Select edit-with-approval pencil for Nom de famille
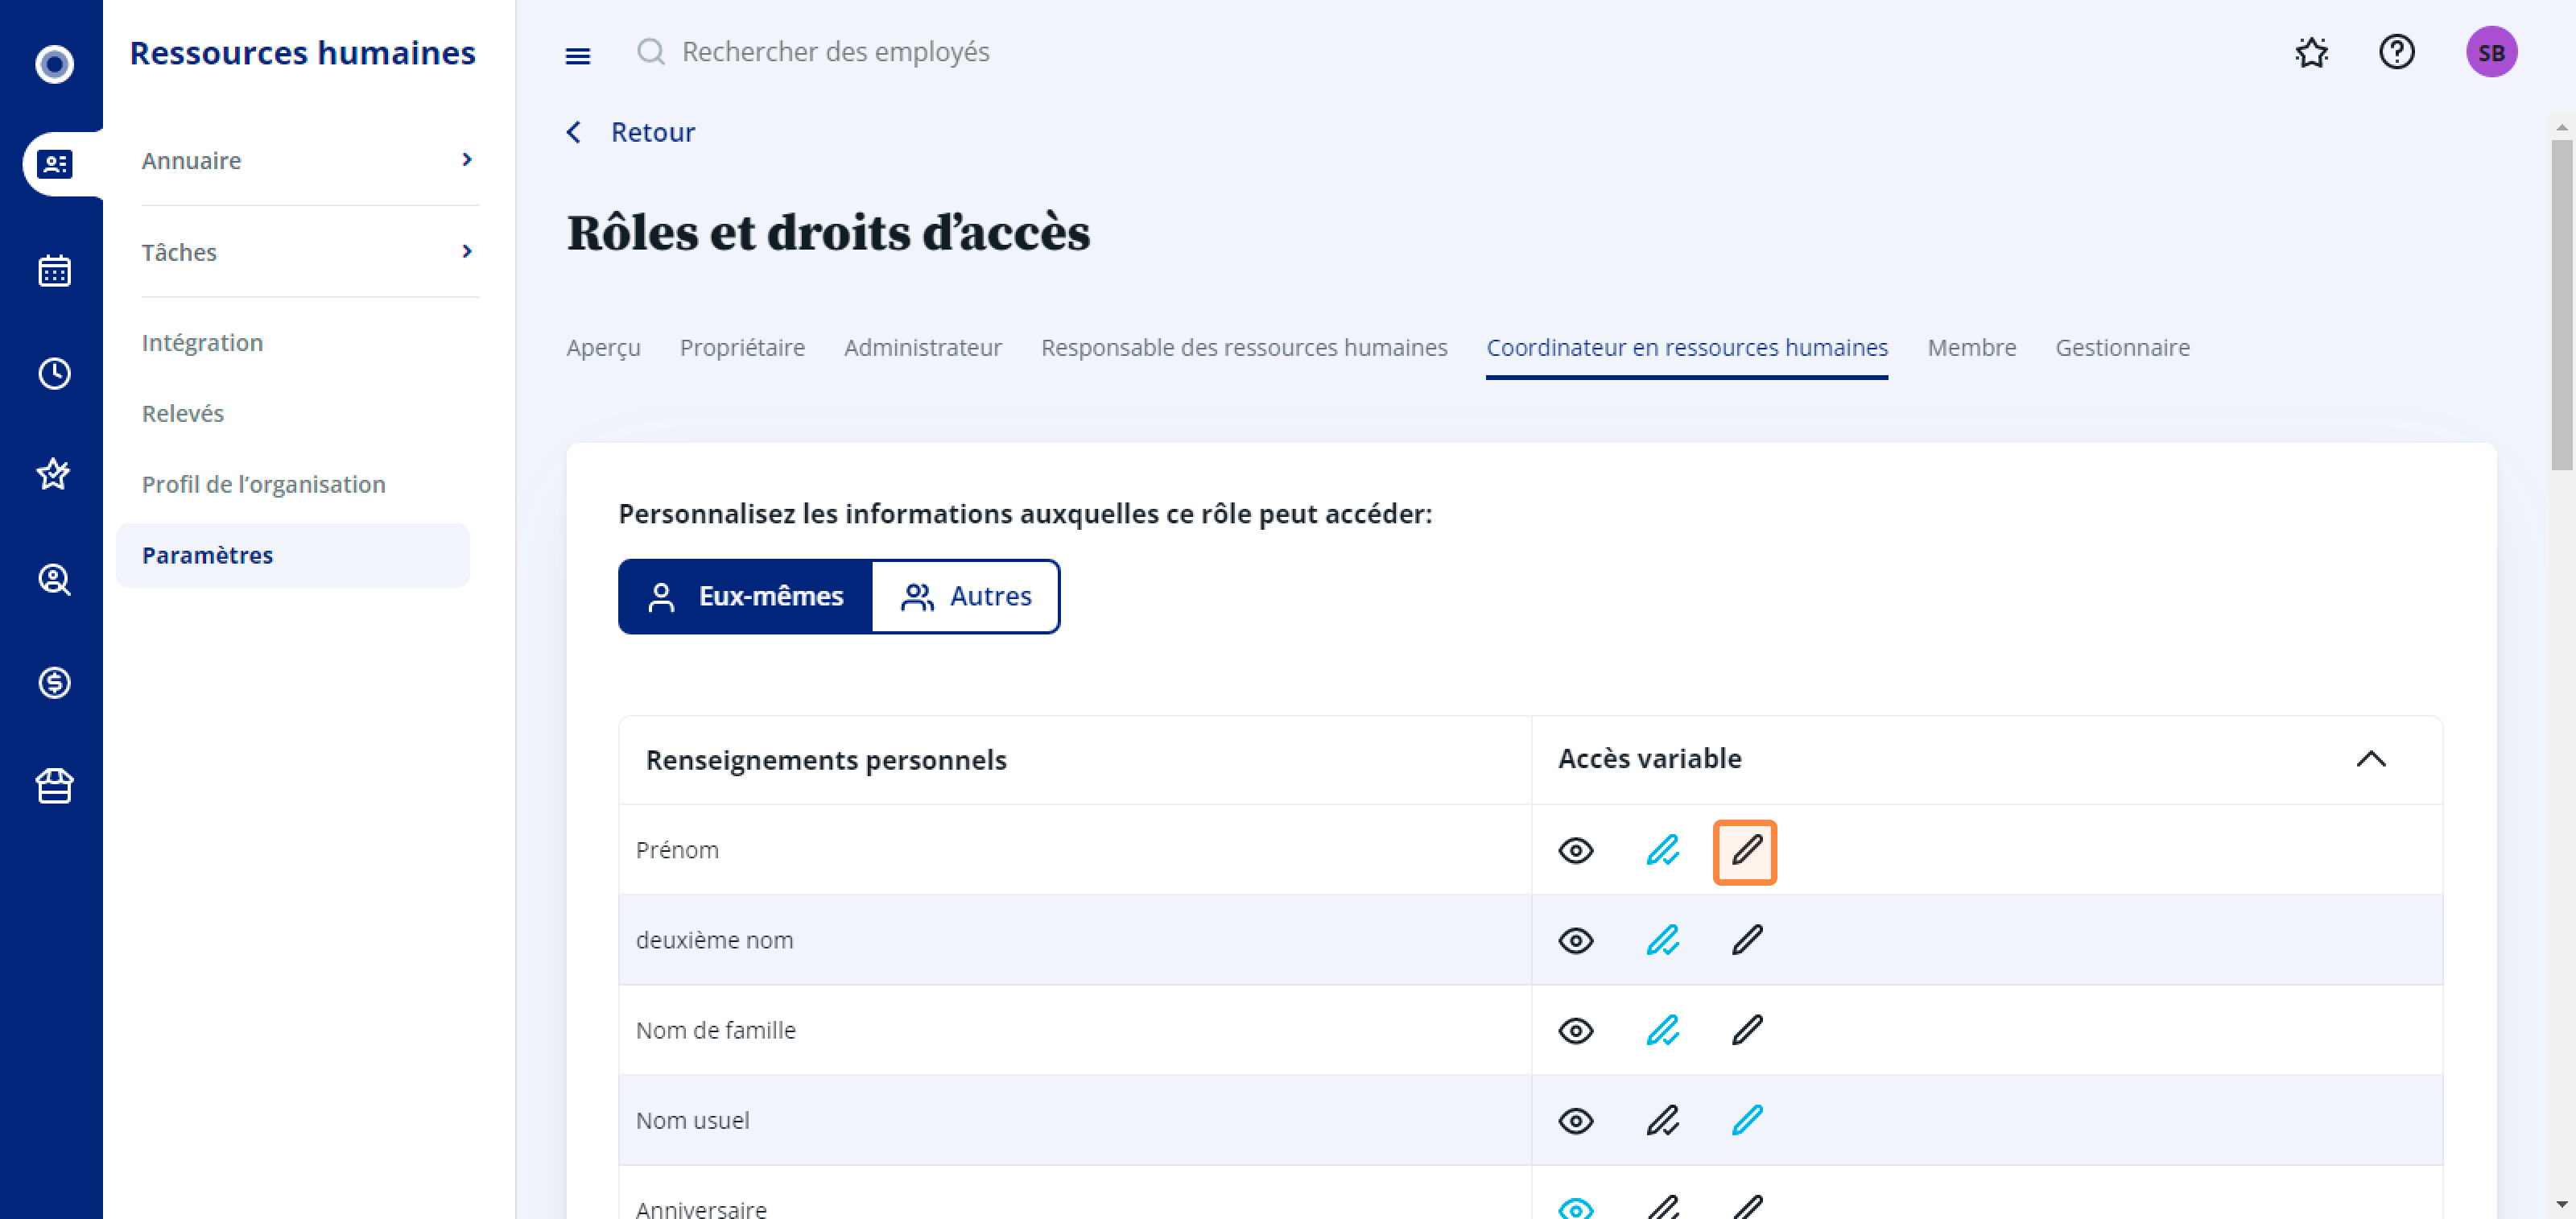 pyautogui.click(x=1662, y=1030)
